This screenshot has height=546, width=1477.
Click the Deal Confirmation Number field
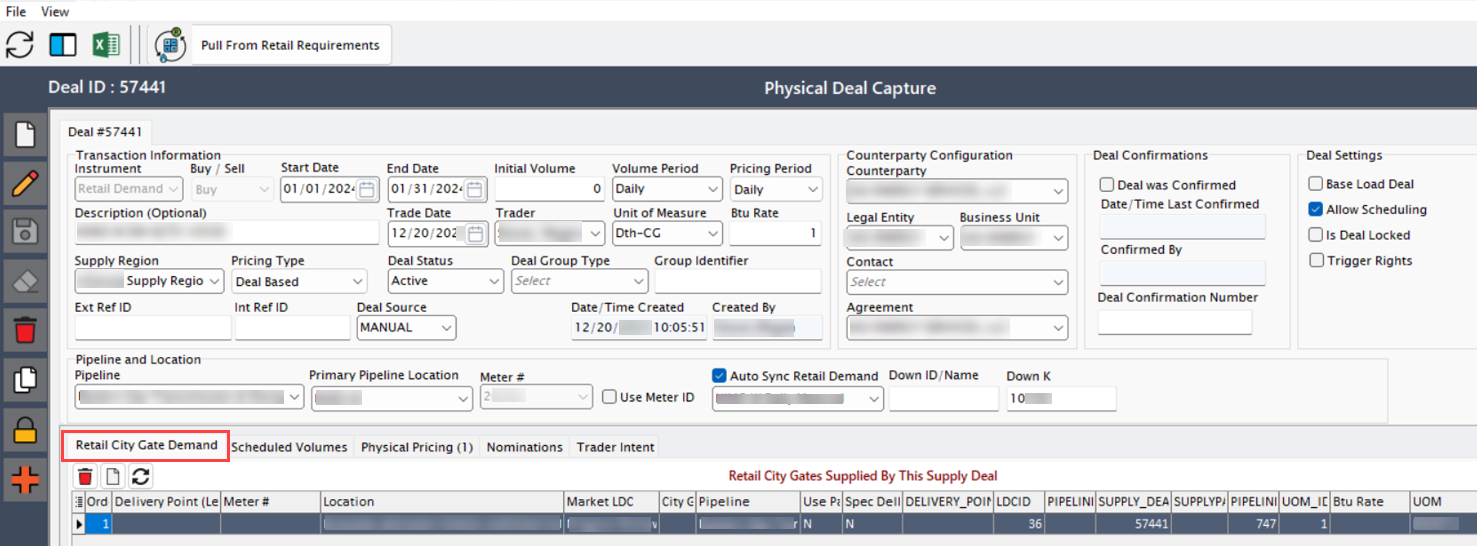(x=1175, y=322)
